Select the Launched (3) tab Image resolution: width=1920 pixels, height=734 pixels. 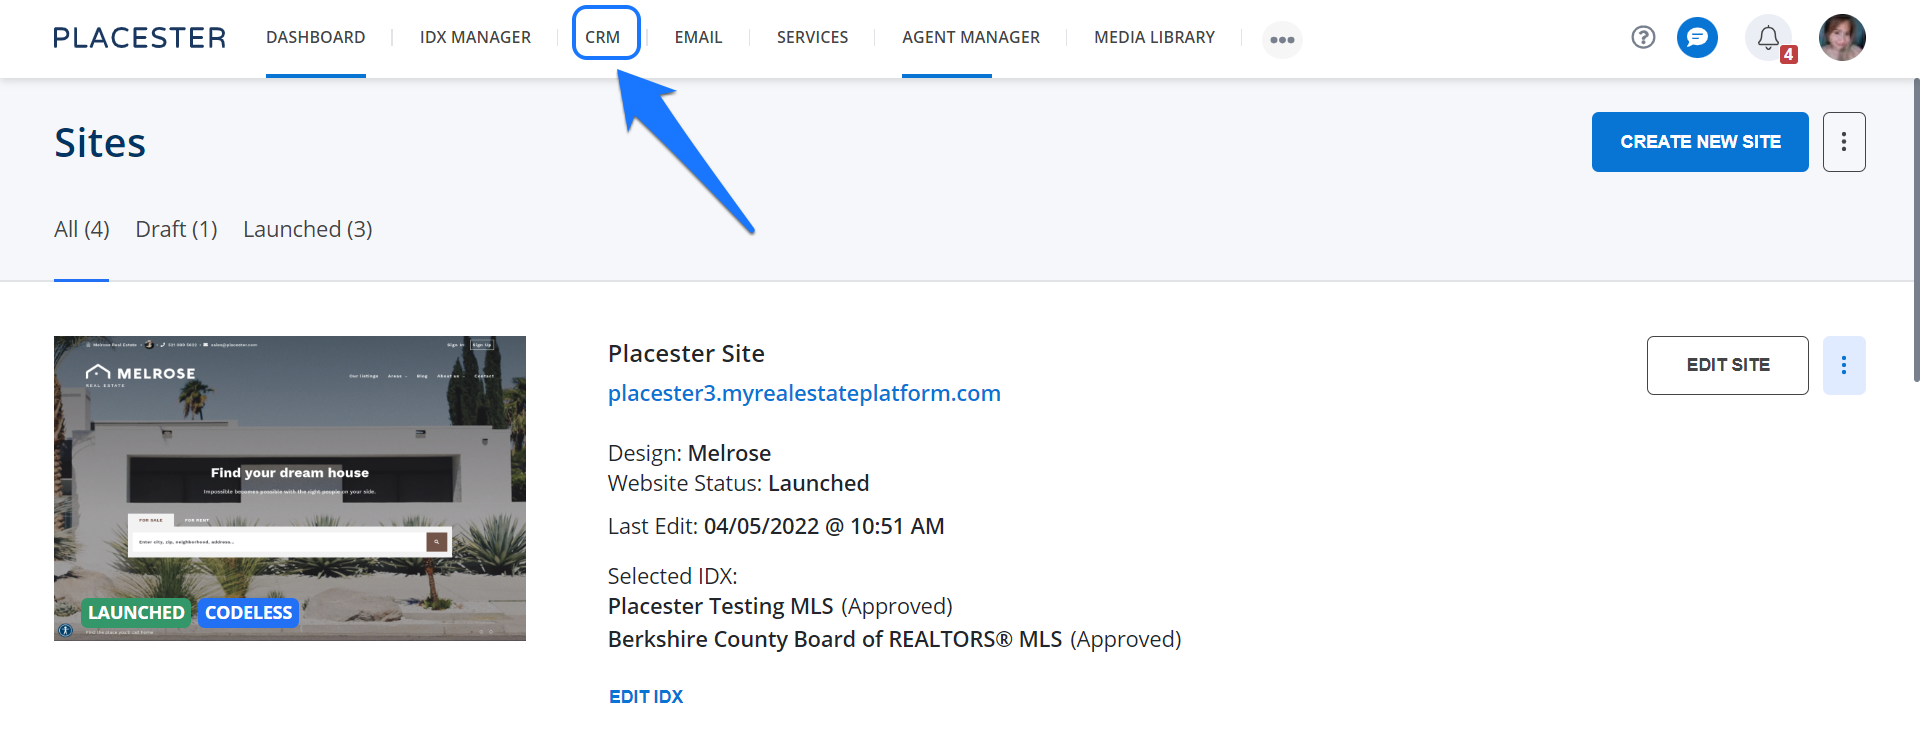(x=308, y=229)
